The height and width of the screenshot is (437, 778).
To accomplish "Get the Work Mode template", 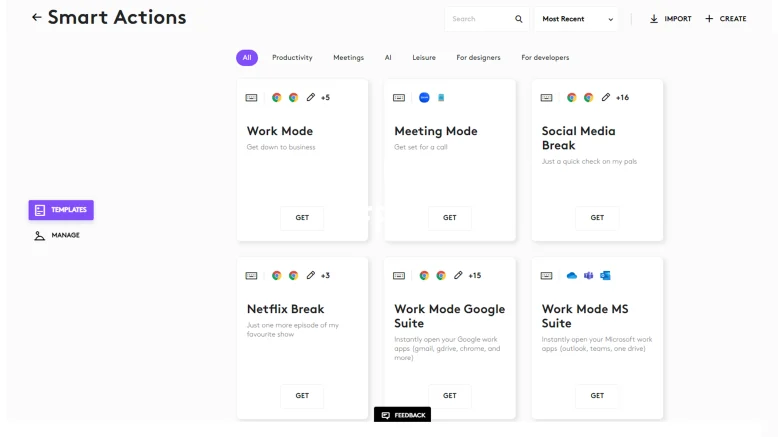I will (x=302, y=218).
